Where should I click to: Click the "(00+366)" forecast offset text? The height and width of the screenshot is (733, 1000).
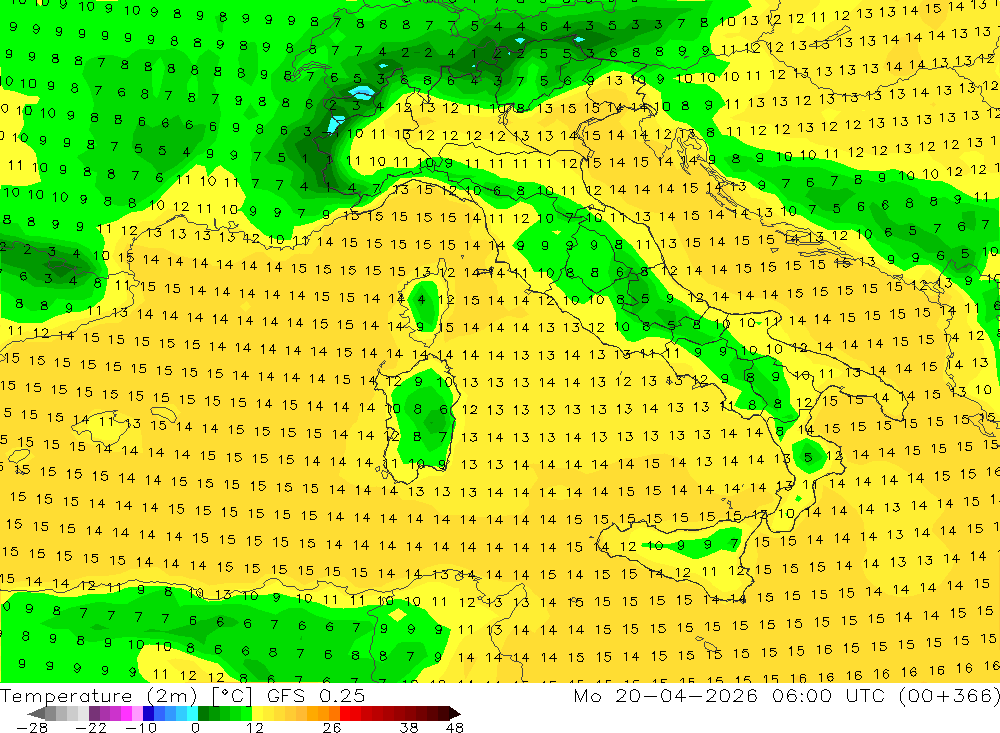click(x=952, y=695)
